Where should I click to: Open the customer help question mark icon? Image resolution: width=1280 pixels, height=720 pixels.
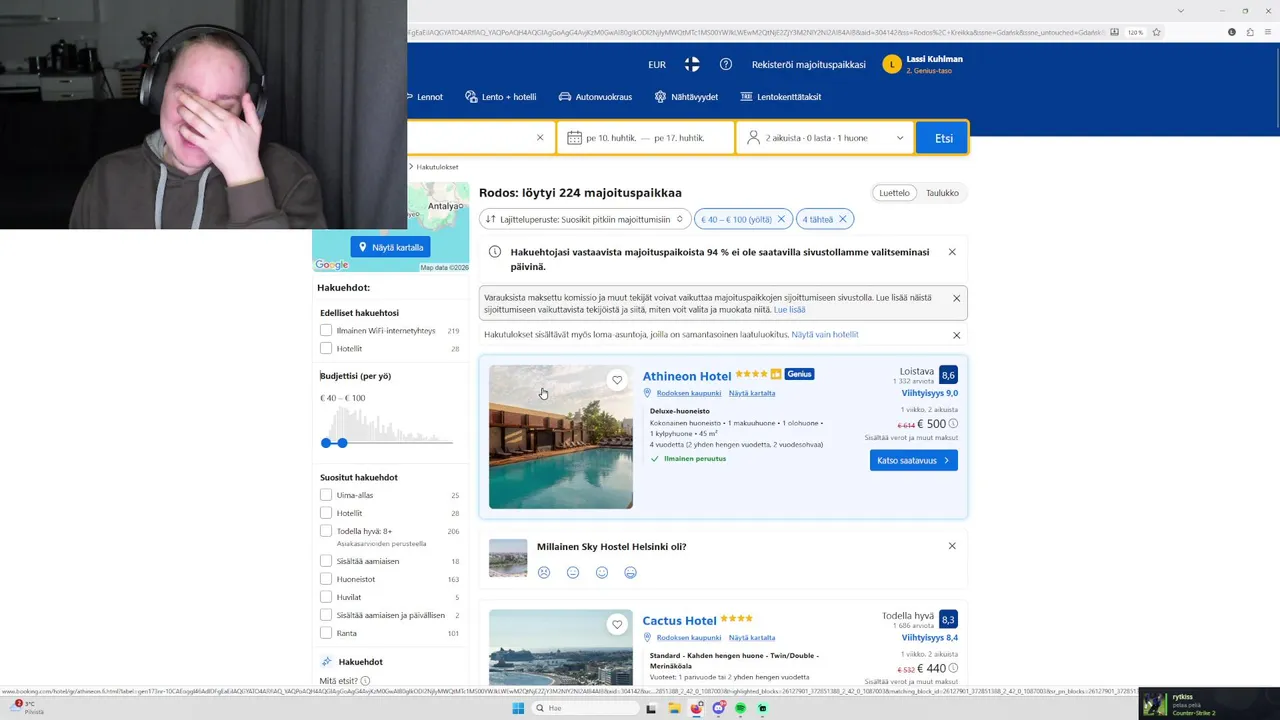pos(726,65)
